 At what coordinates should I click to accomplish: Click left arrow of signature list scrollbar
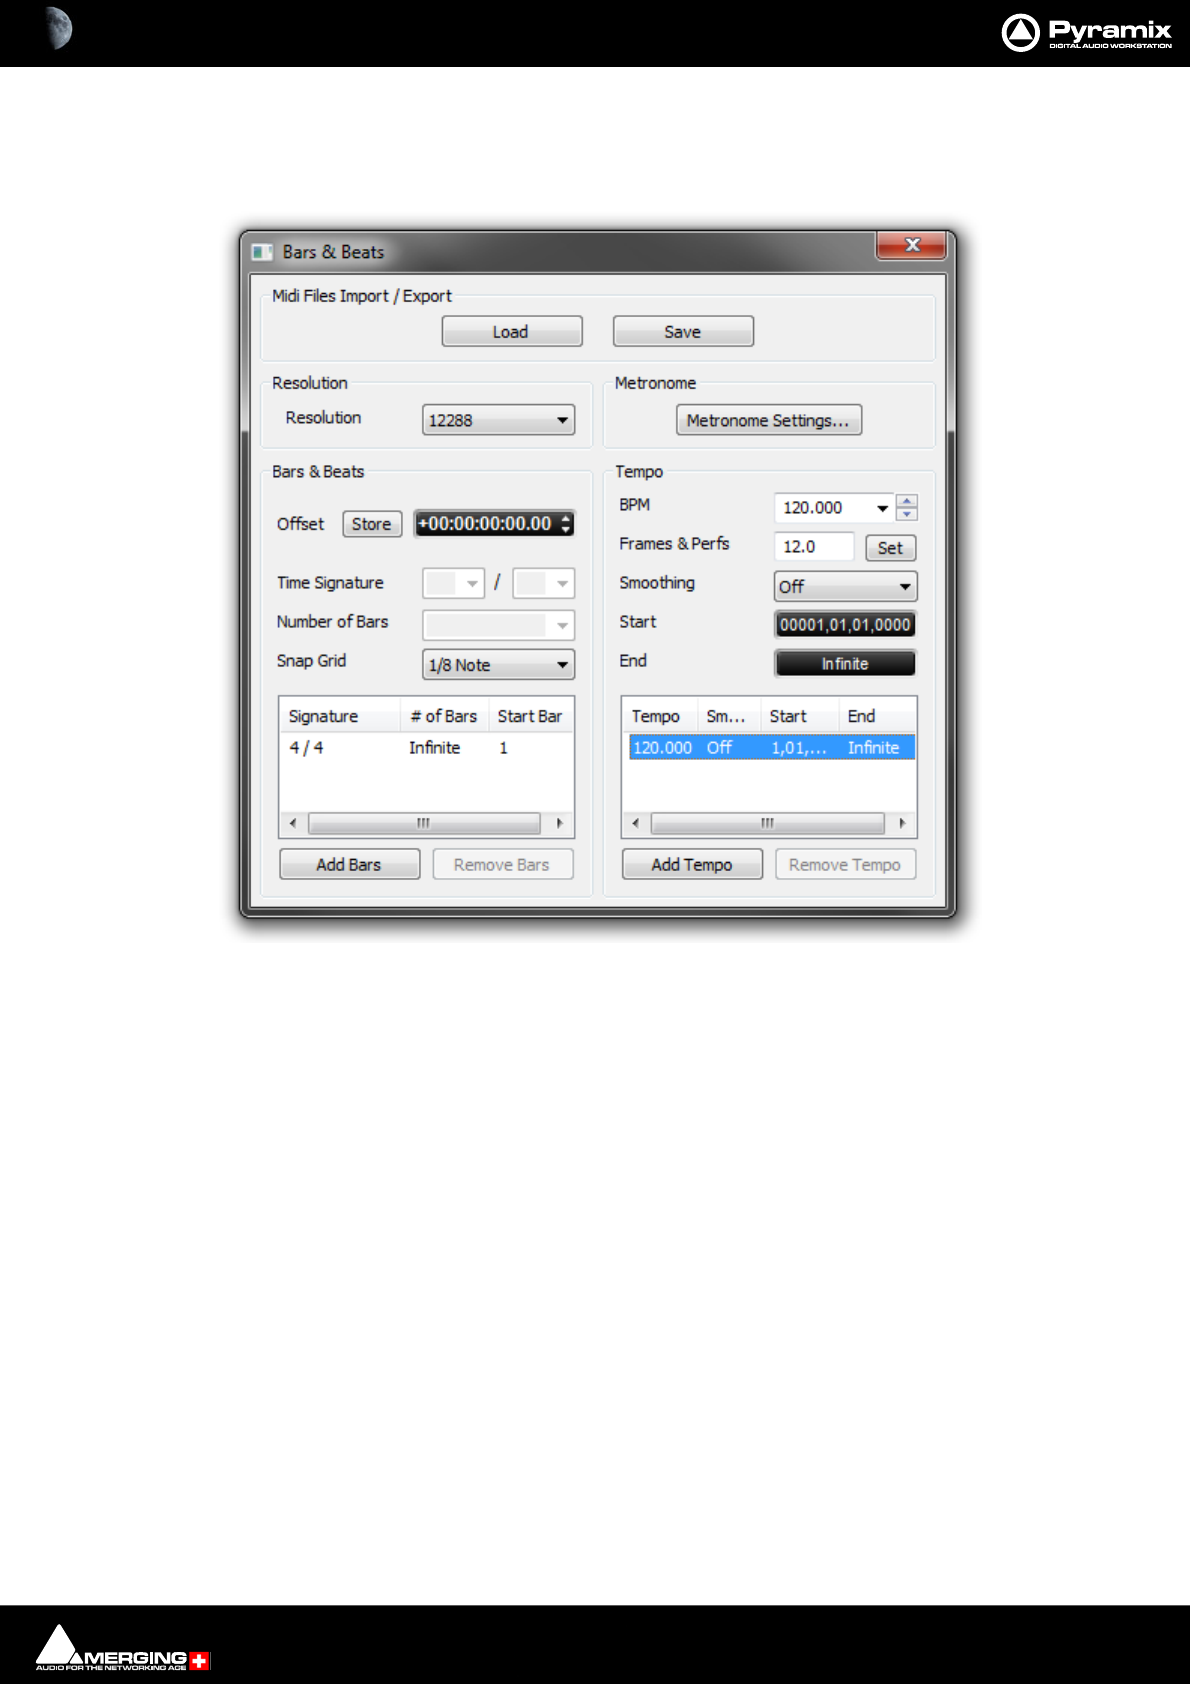(x=293, y=823)
